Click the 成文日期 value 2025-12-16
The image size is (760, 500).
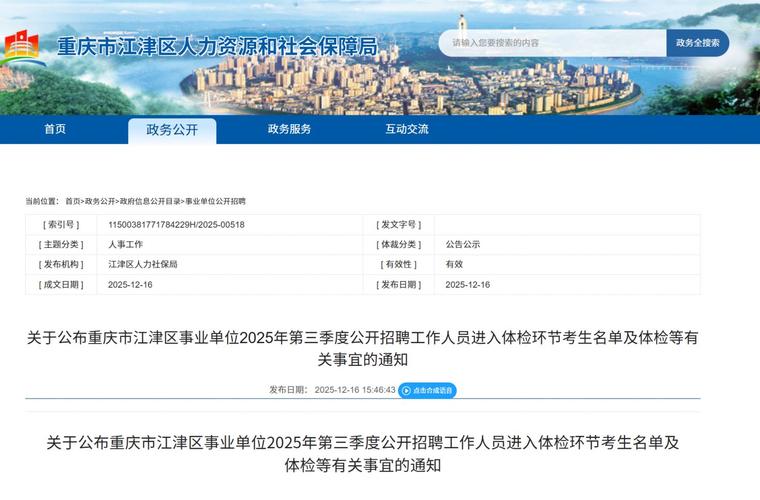coord(130,285)
